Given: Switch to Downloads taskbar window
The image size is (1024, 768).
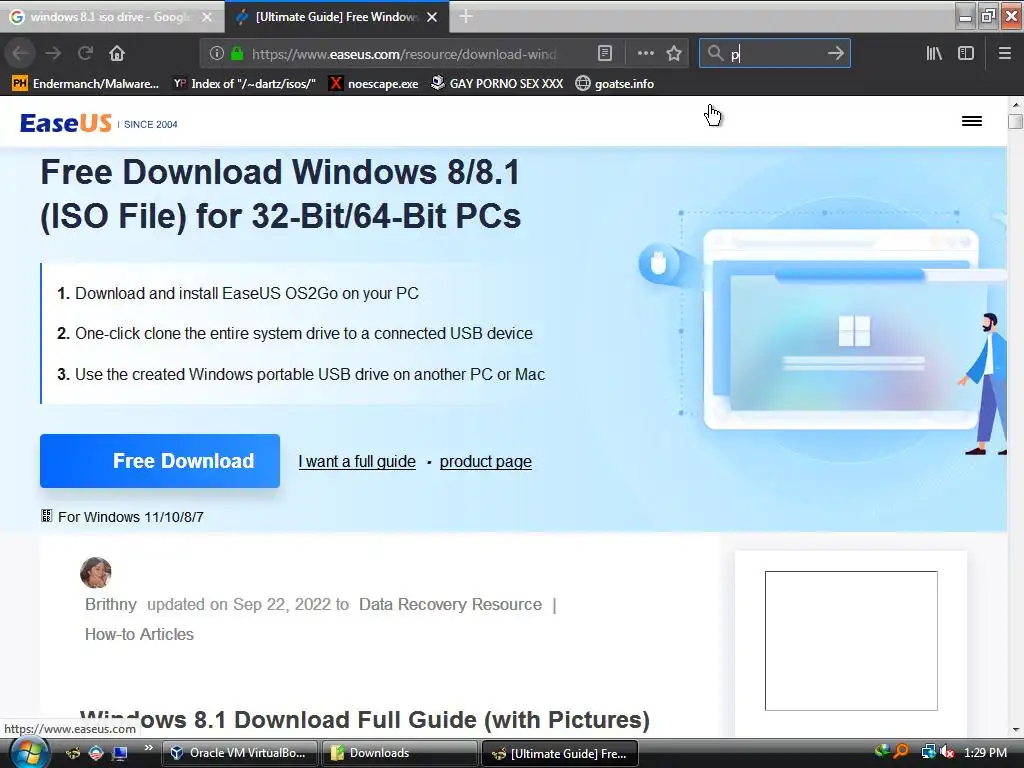Looking at the screenshot, I should [x=400, y=753].
